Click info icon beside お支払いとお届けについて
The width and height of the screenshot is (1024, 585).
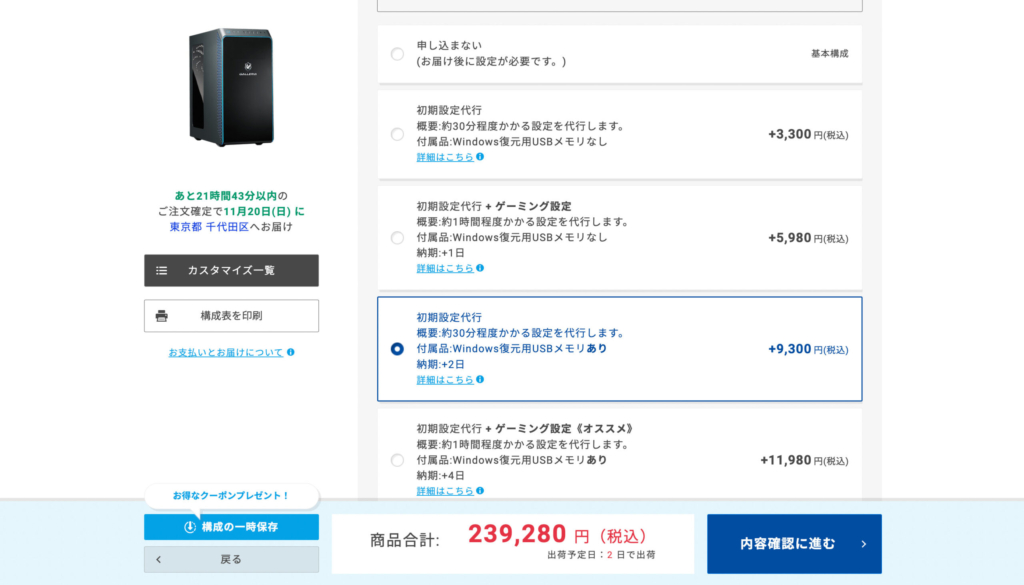click(291, 352)
